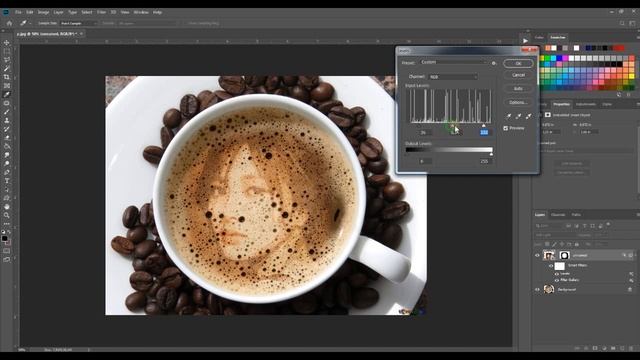The image size is (640, 360).
Task: Click the Home icon in options bar
Action: click(9, 23)
